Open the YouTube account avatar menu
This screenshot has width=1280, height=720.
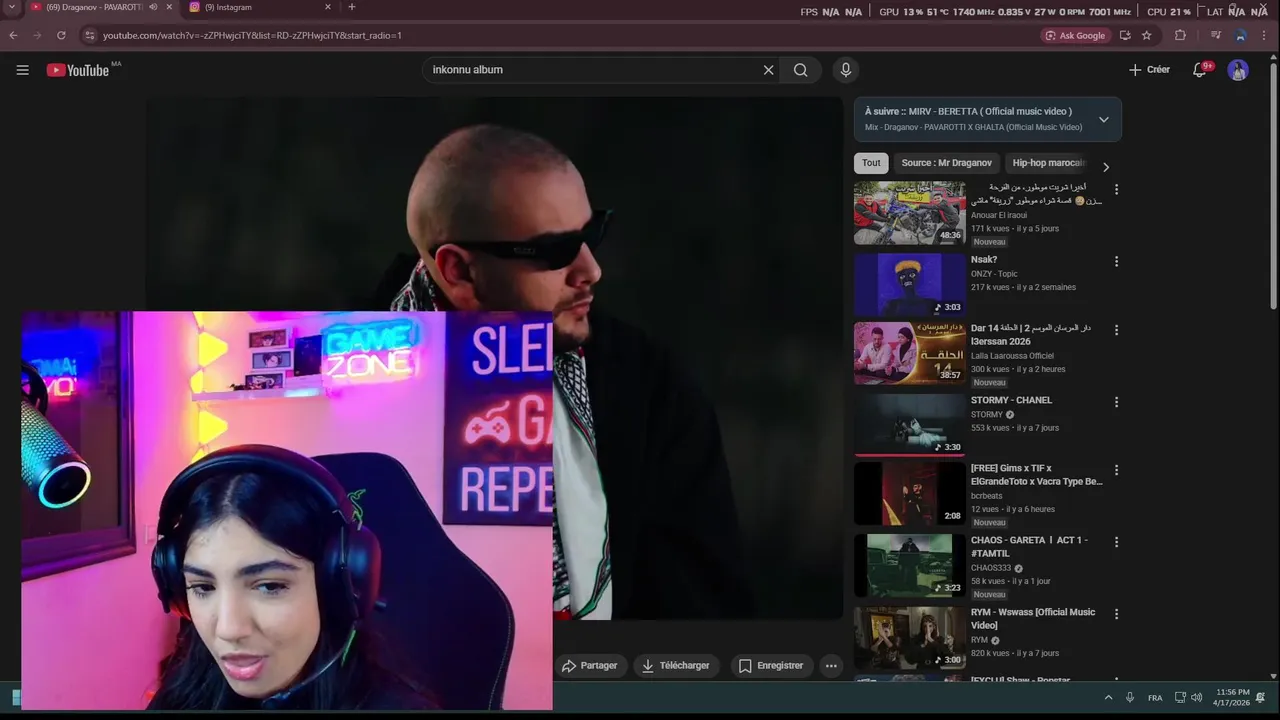coord(1238,70)
